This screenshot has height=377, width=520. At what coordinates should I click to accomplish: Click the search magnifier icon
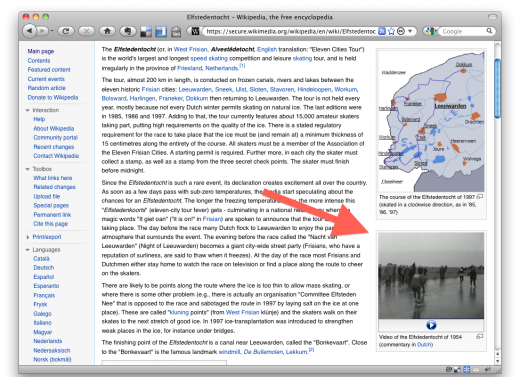point(489,31)
